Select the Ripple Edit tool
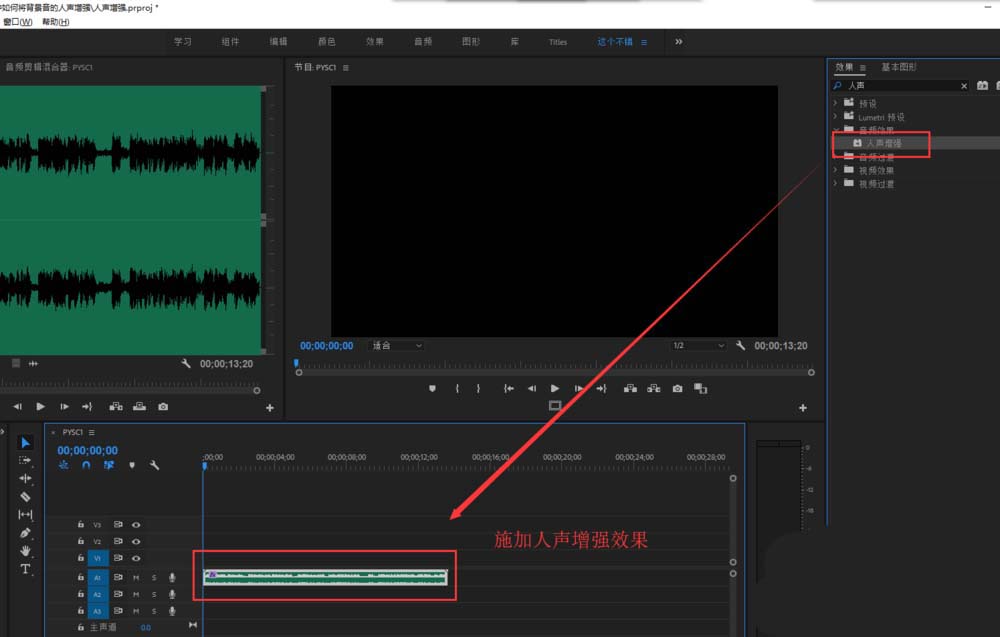1000x637 pixels. 25,478
